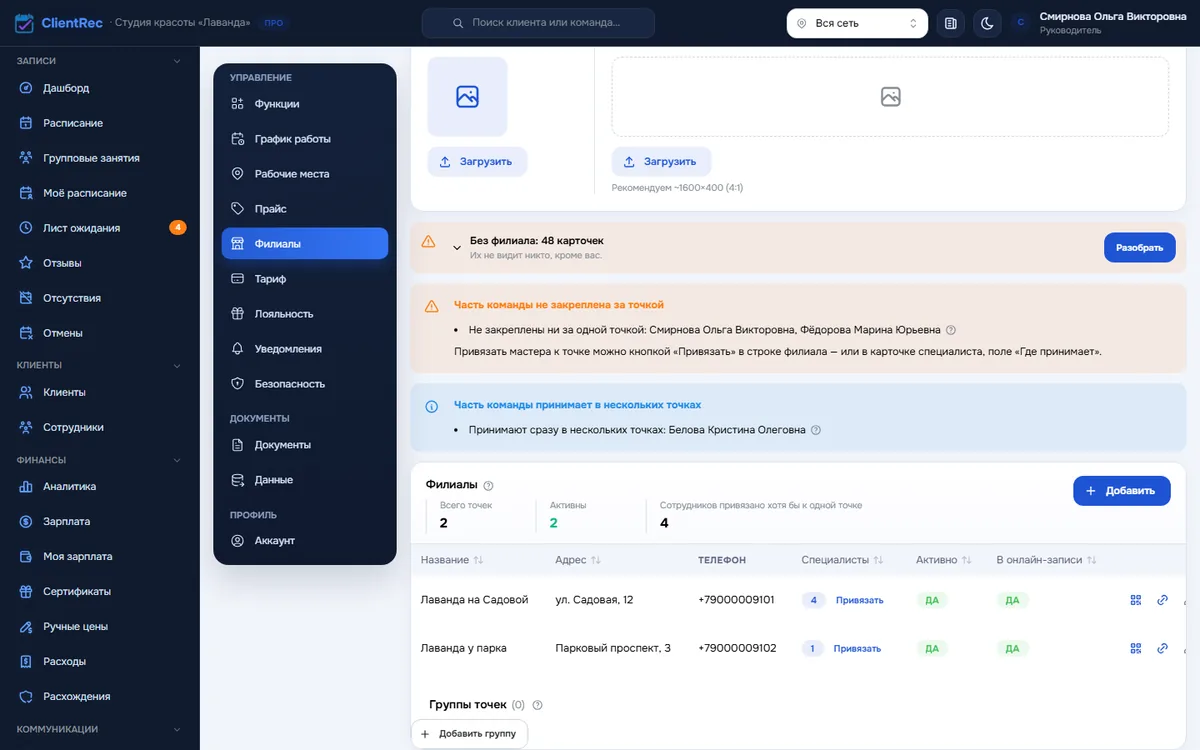The height and width of the screenshot is (750, 1200).
Task: Focus the client or command search field
Action: (x=538, y=23)
